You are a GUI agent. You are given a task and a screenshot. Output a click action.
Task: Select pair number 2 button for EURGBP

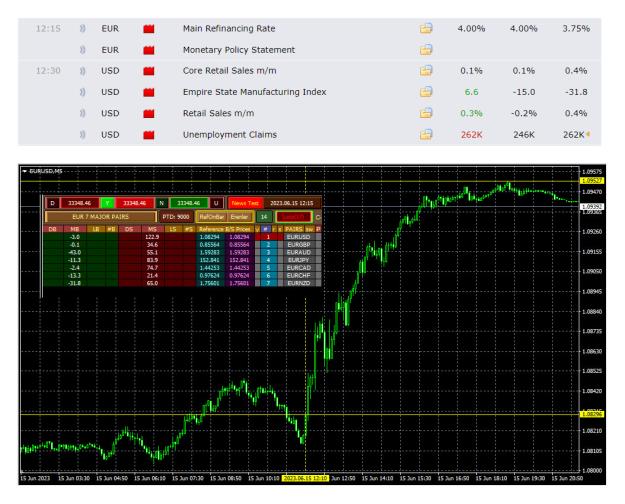(x=268, y=244)
